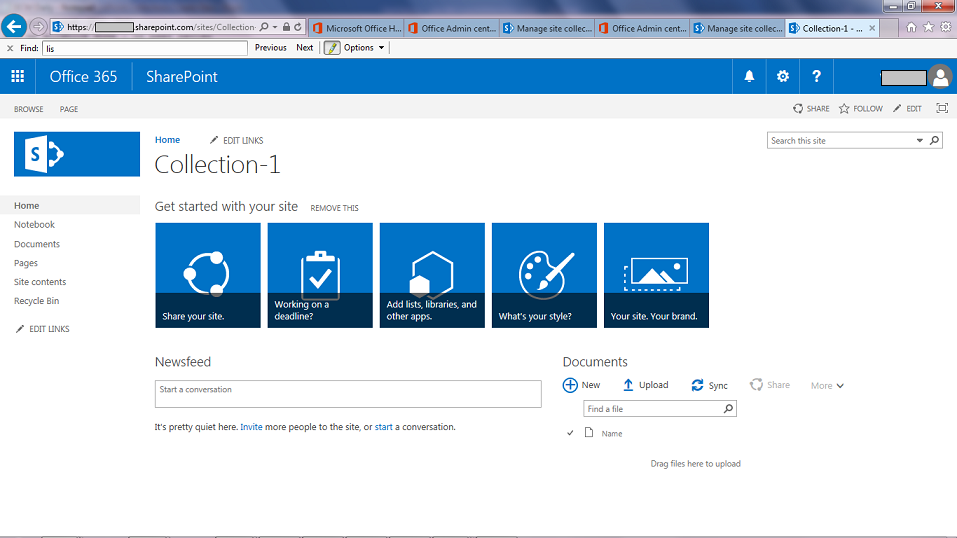Screen dimensions: 957x538
Task: Click the SharePoint site logo
Action: coord(77,154)
